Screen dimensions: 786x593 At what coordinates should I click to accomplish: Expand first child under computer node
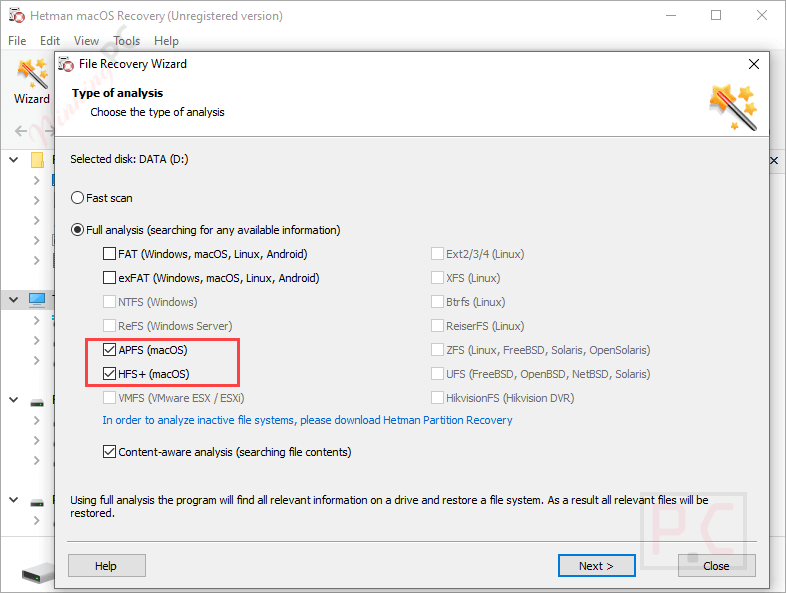36,320
